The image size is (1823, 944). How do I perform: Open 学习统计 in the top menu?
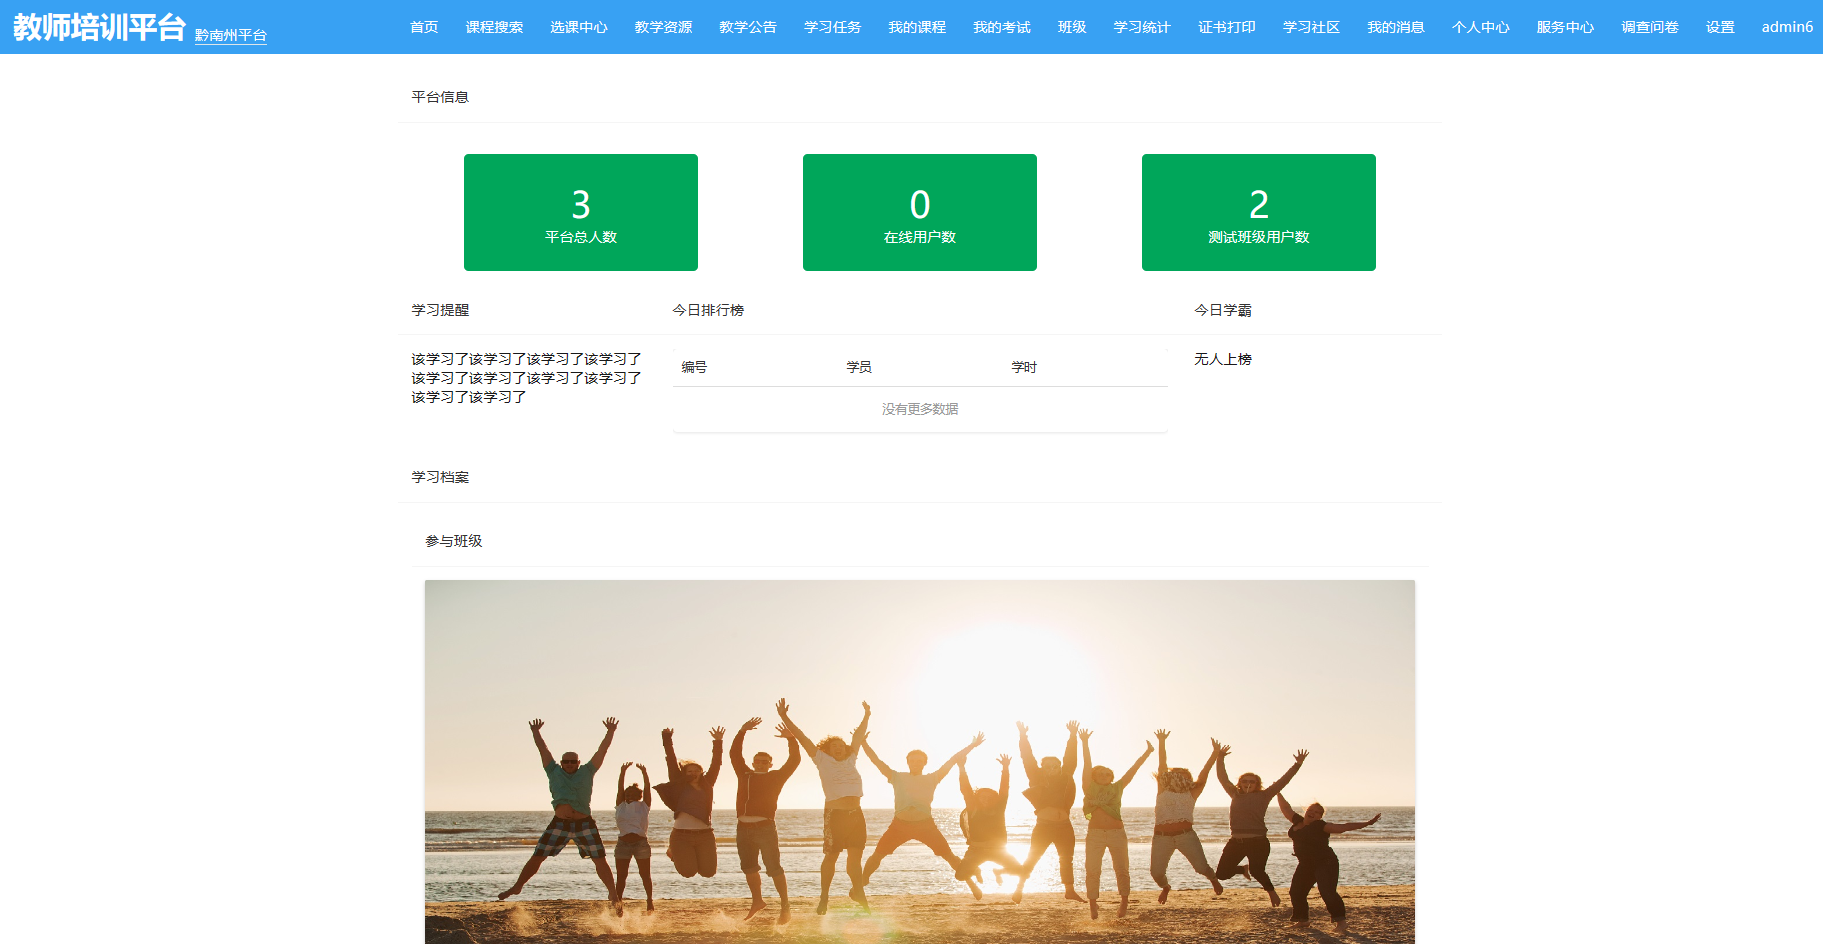[x=1142, y=27]
